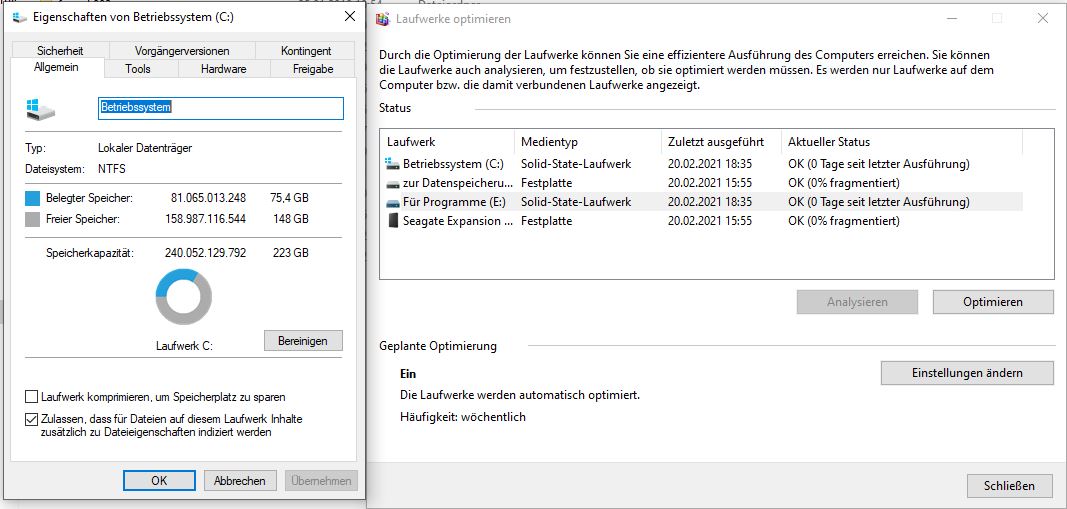Select the Betriebssystem (C:) row name
Viewport: 1067px width, 509px height.
pyautogui.click(x=453, y=164)
